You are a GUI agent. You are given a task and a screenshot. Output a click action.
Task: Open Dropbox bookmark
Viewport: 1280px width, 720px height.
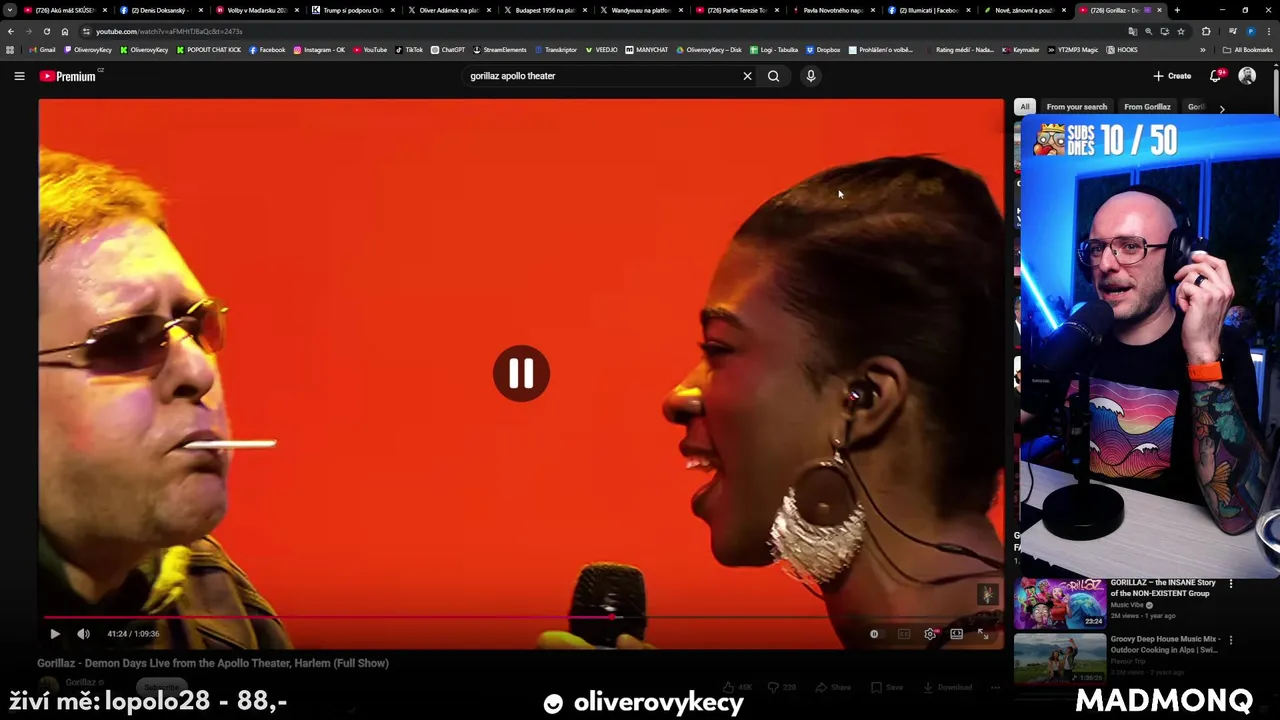(823, 50)
